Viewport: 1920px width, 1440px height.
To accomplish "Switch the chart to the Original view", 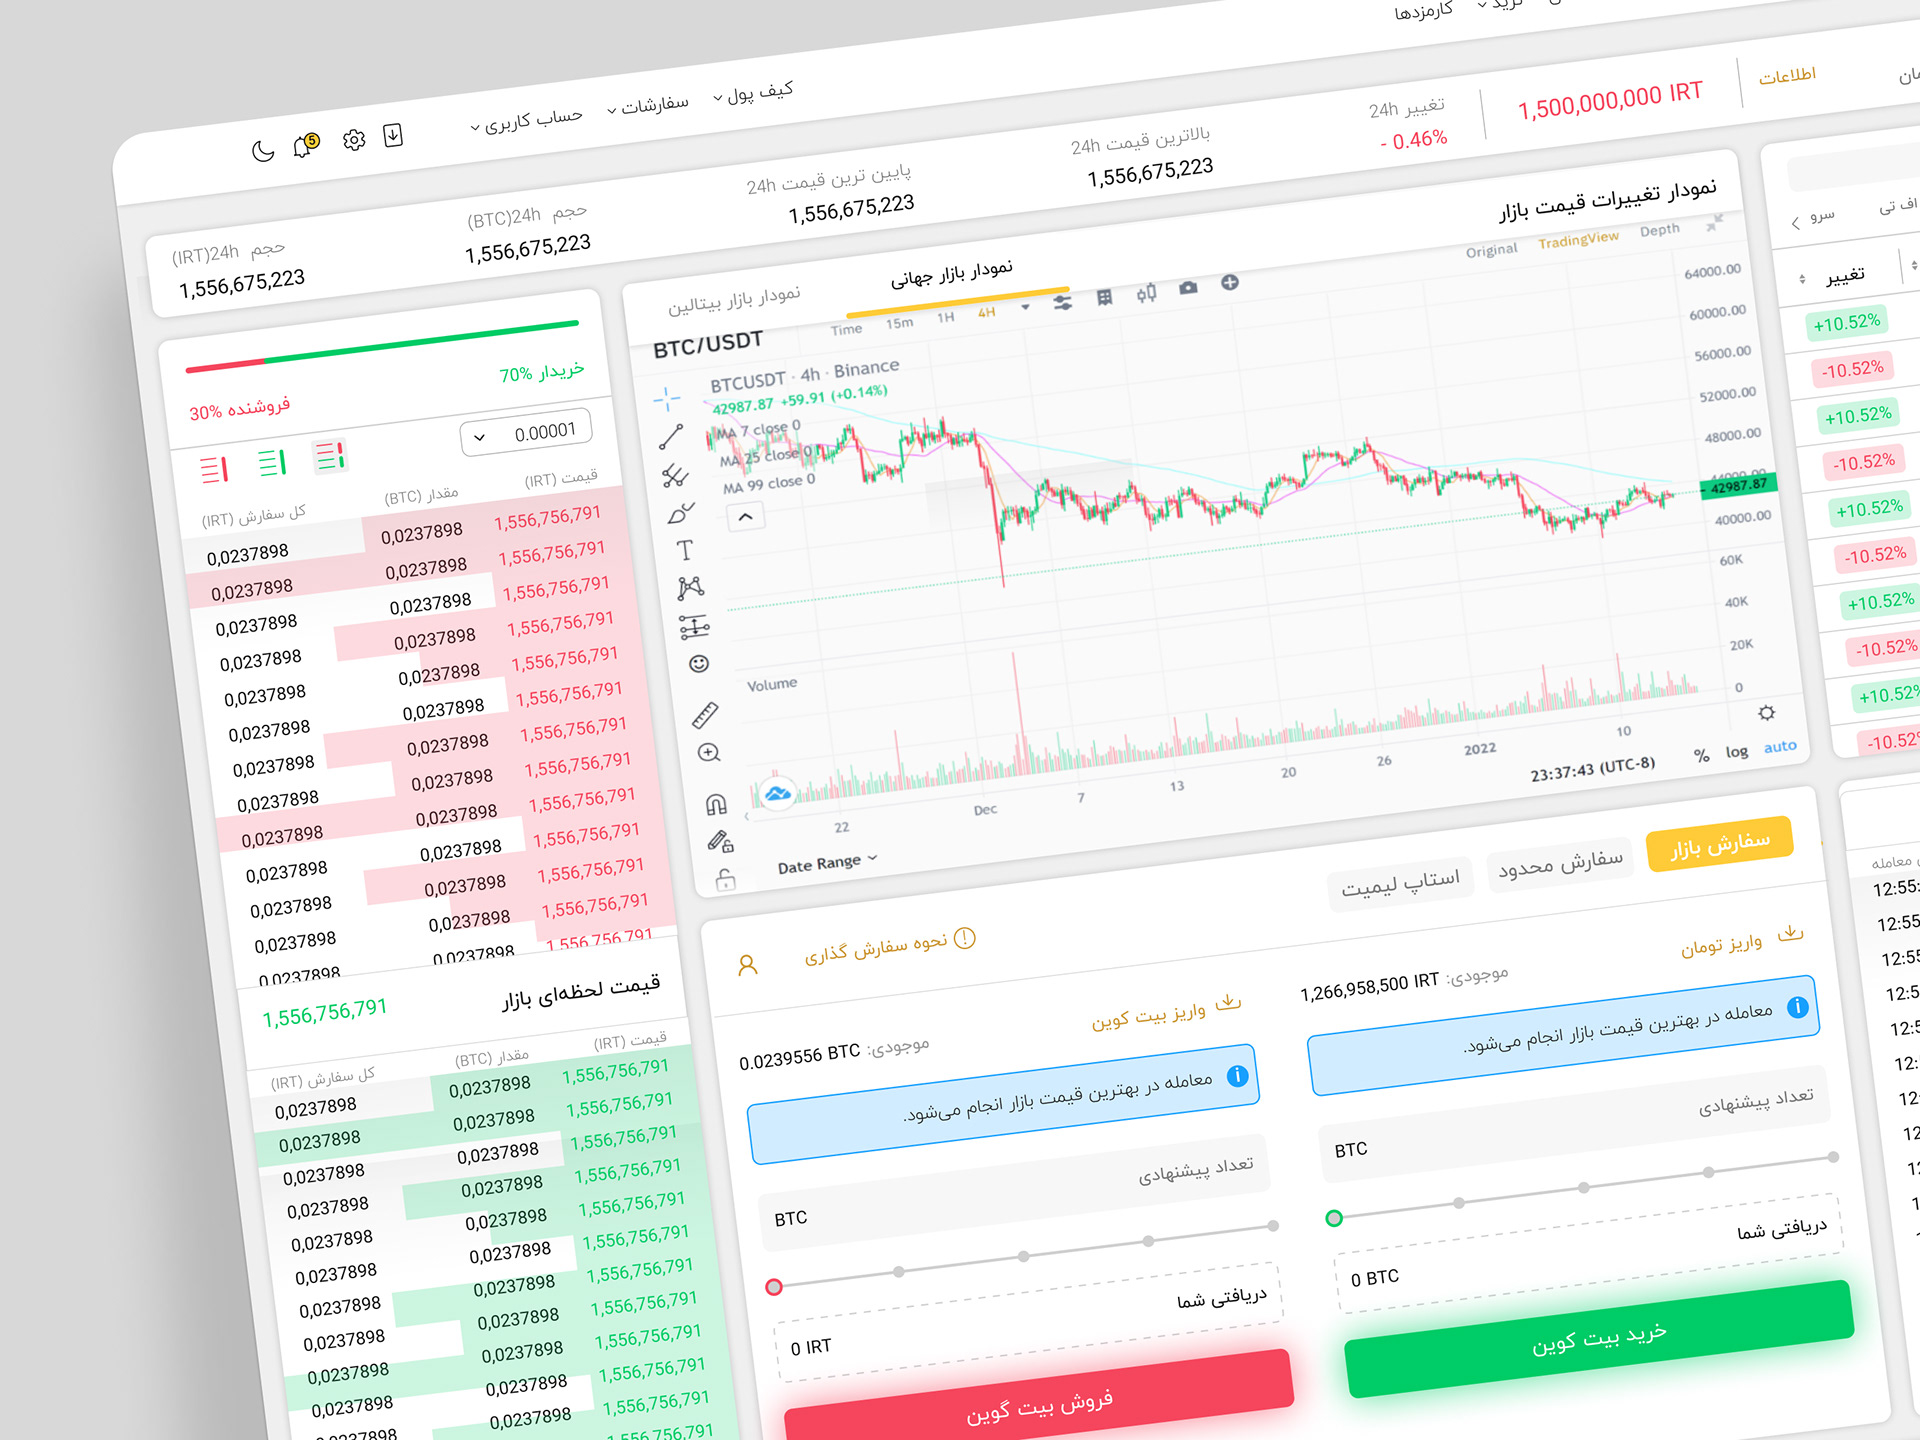I will click(1492, 250).
